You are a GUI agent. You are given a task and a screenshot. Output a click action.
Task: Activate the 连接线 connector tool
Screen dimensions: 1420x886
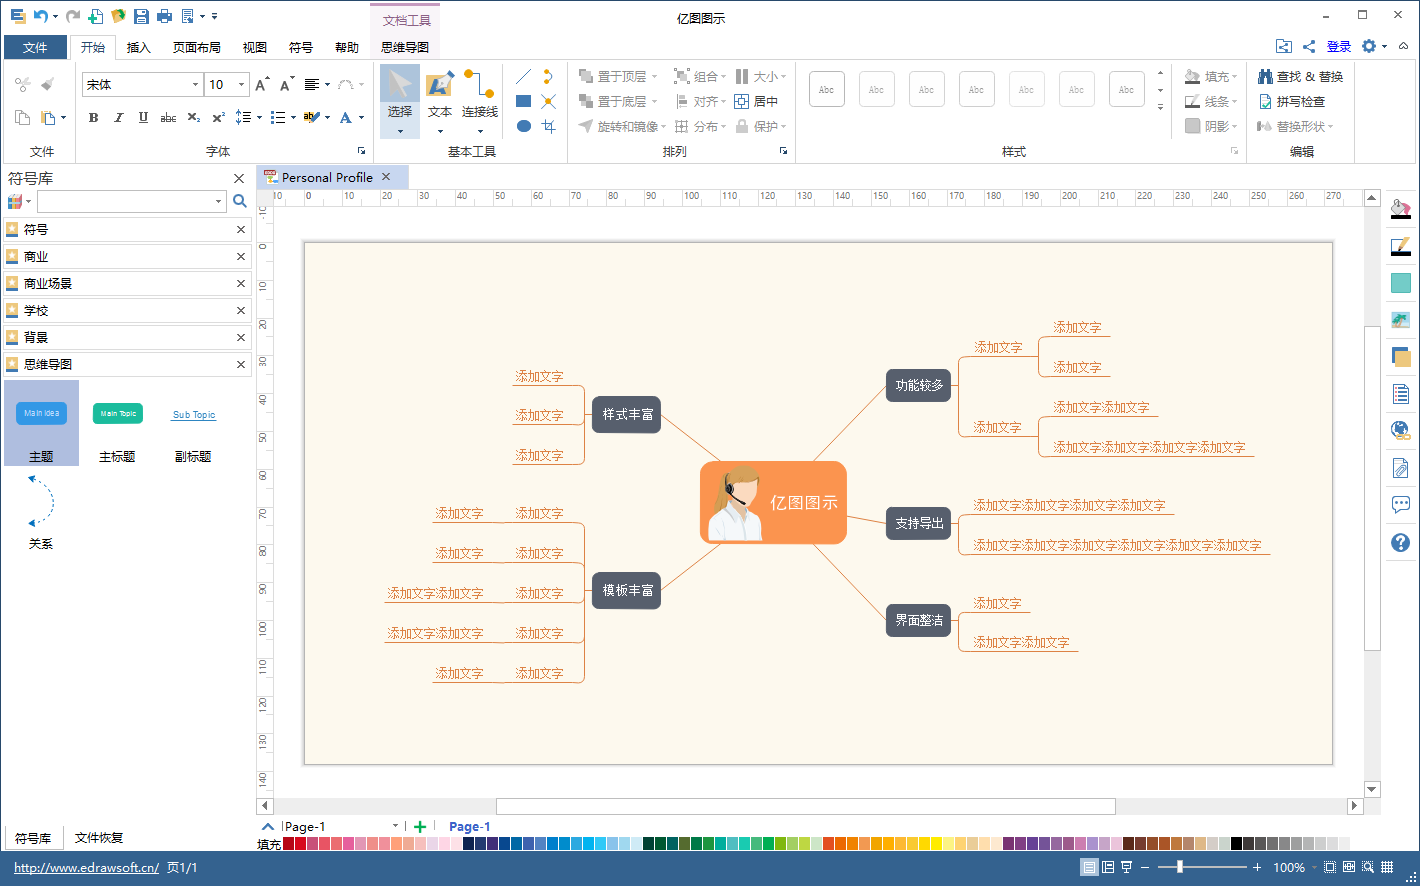480,101
